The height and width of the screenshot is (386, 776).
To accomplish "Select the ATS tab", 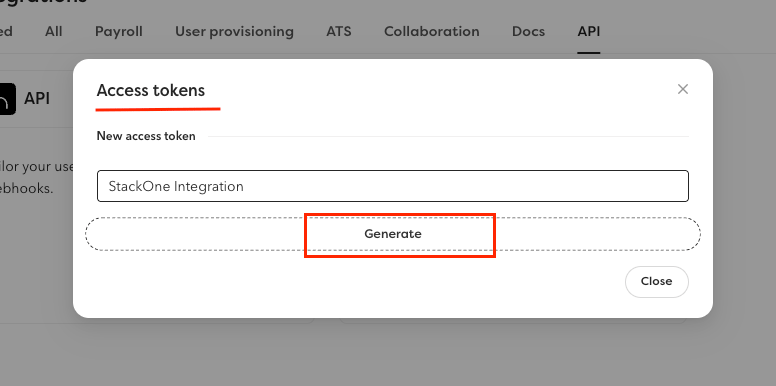I will pyautogui.click(x=339, y=32).
